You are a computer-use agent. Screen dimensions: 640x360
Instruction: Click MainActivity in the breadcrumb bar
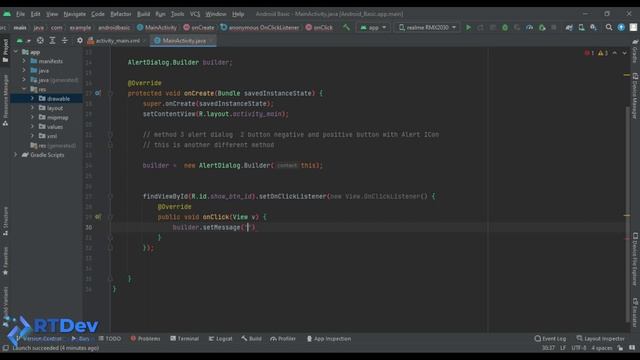point(157,27)
